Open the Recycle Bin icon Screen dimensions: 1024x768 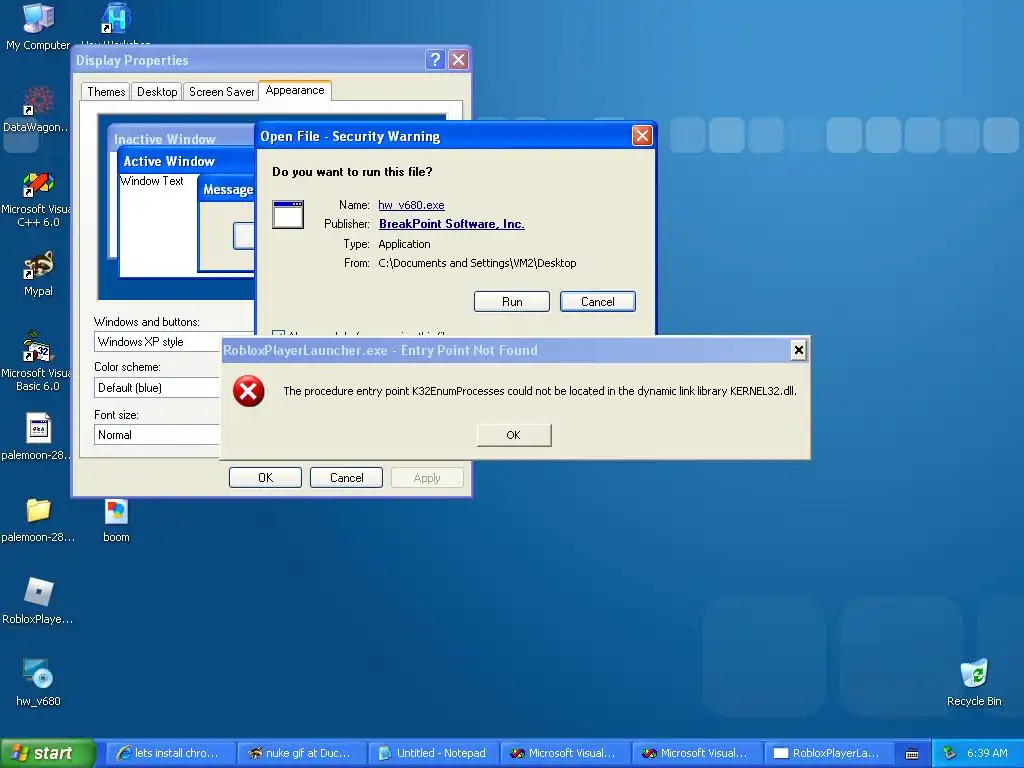(974, 682)
